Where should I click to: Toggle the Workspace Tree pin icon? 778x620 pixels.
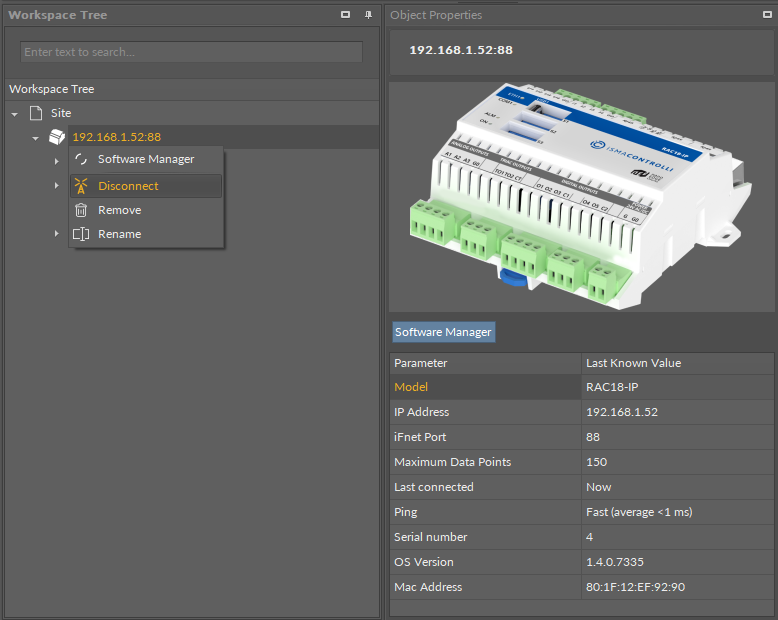tap(368, 15)
